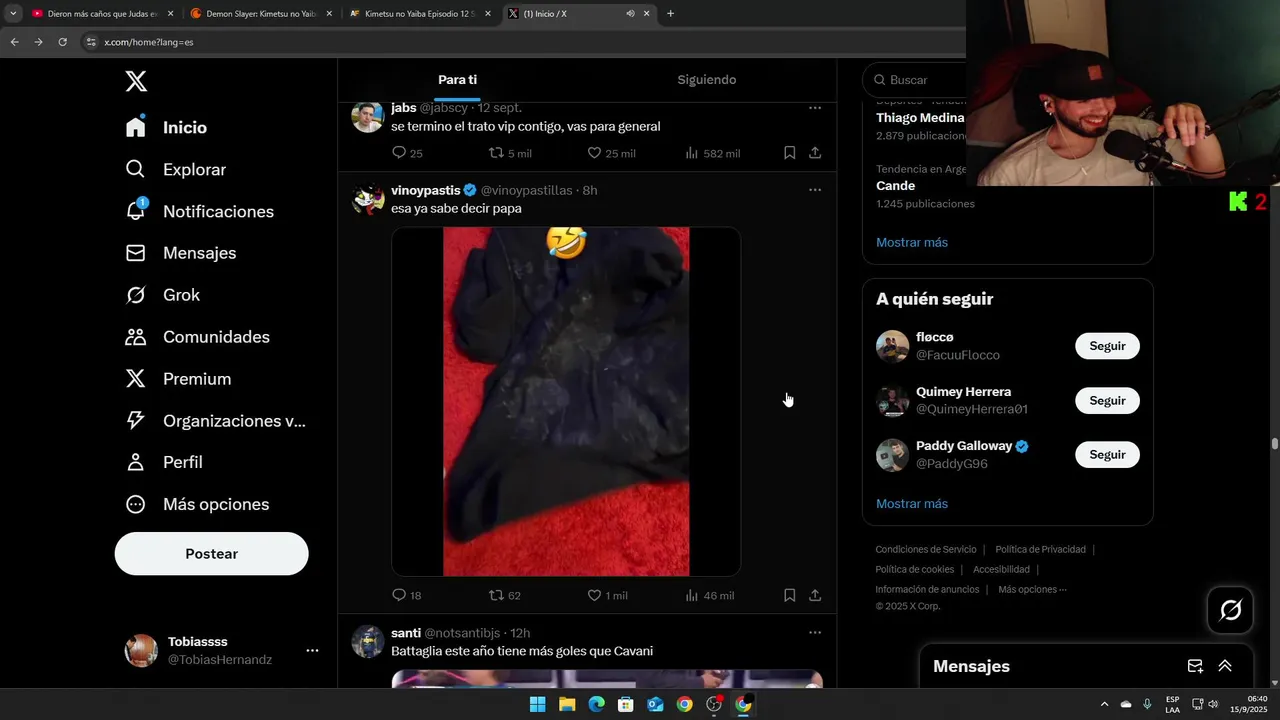Share the jabs post
Screen dimensions: 1280x720
click(x=815, y=153)
